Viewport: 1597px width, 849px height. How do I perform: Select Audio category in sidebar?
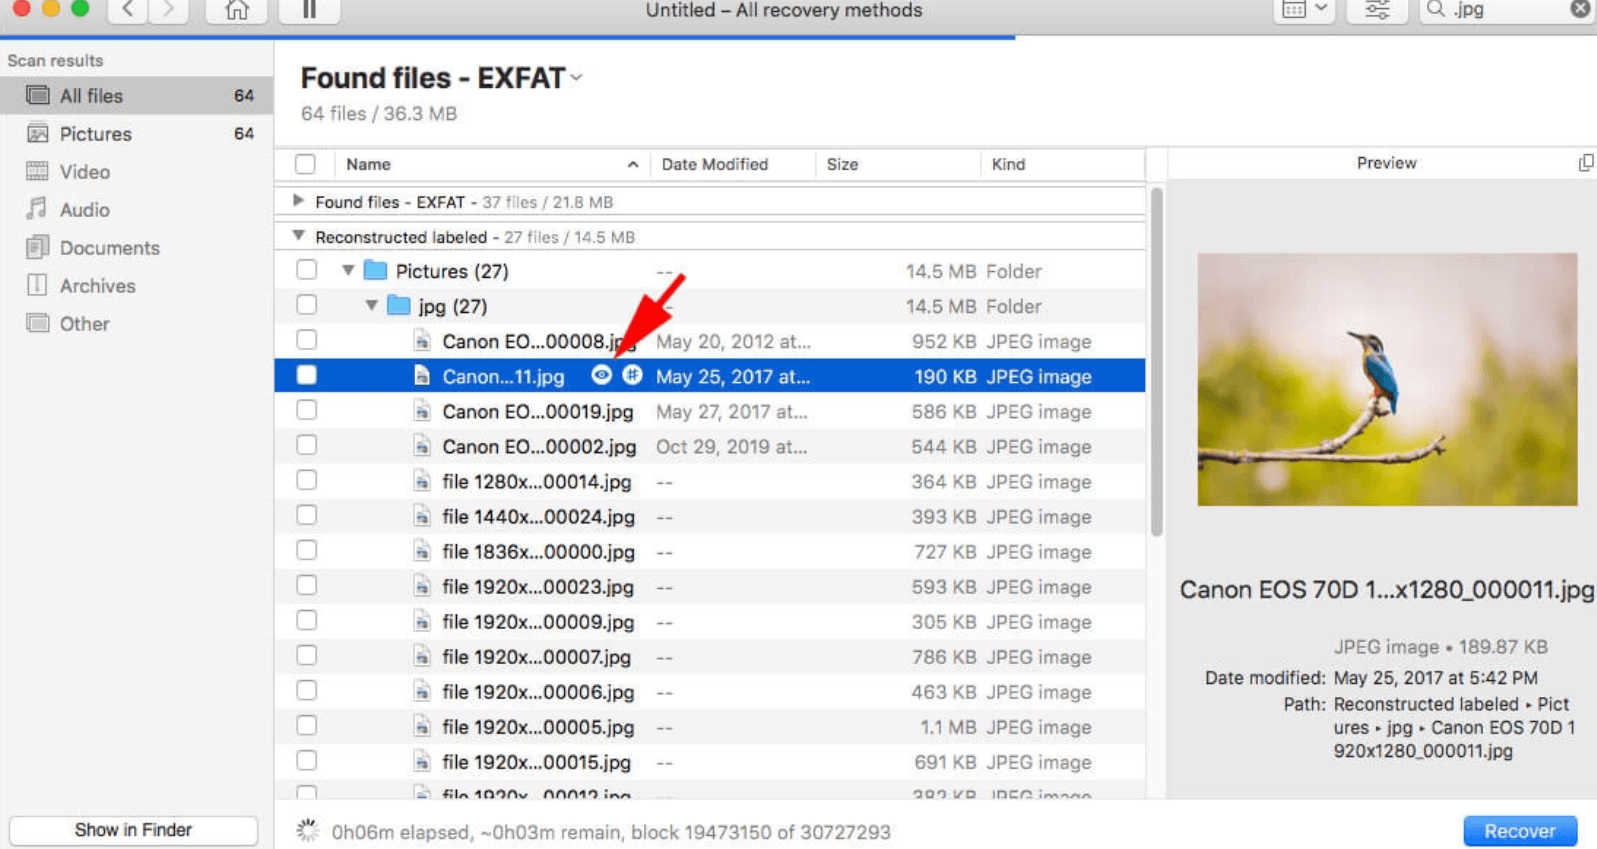[137, 210]
